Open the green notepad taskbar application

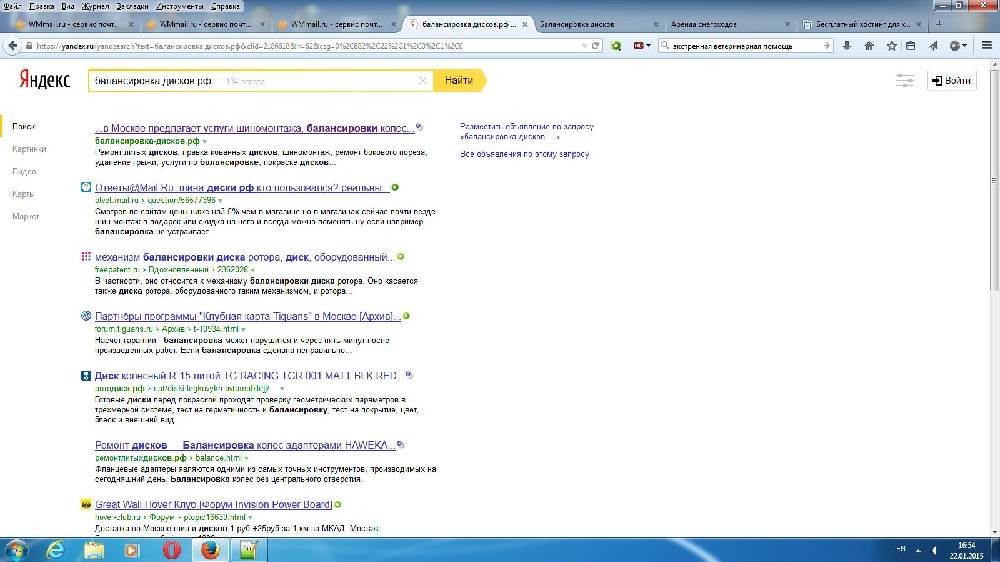click(x=248, y=550)
